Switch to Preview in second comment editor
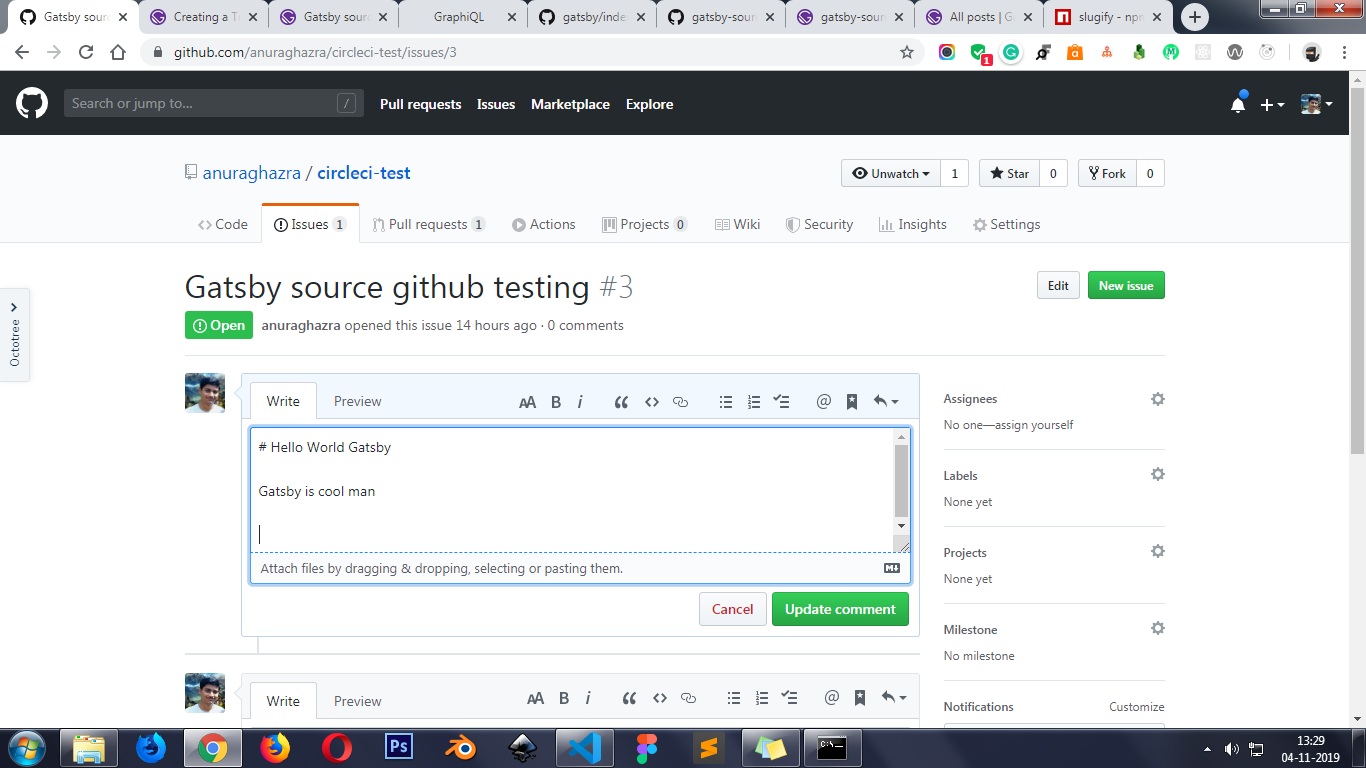 coord(357,701)
